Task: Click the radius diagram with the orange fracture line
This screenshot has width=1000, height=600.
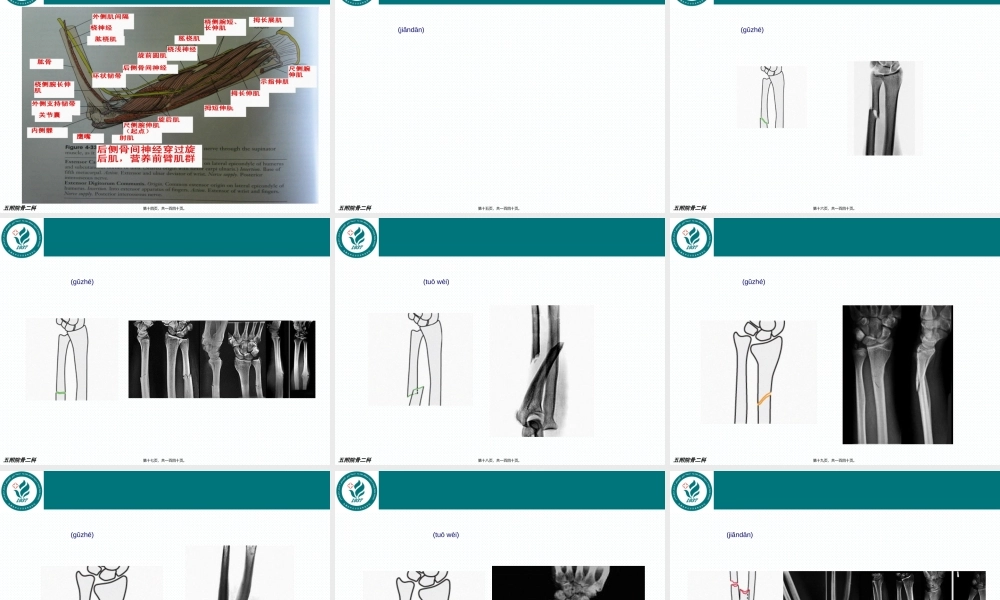Action: [758, 372]
